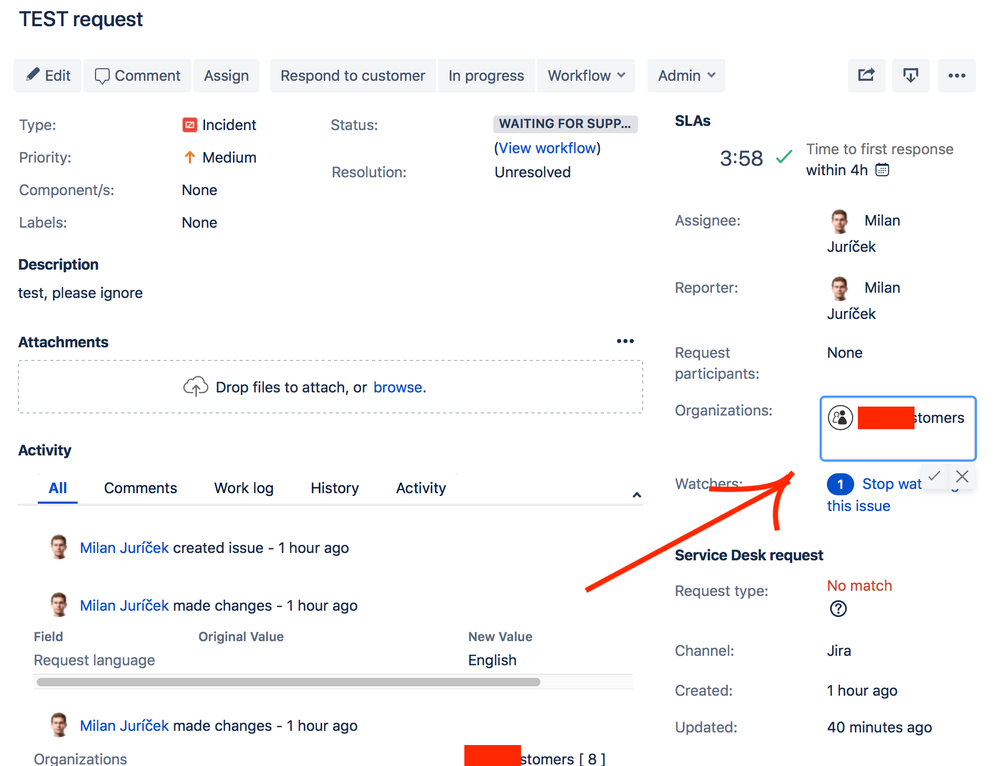Click the watchers count badge
Screen dimensions: 999x766
[840, 484]
